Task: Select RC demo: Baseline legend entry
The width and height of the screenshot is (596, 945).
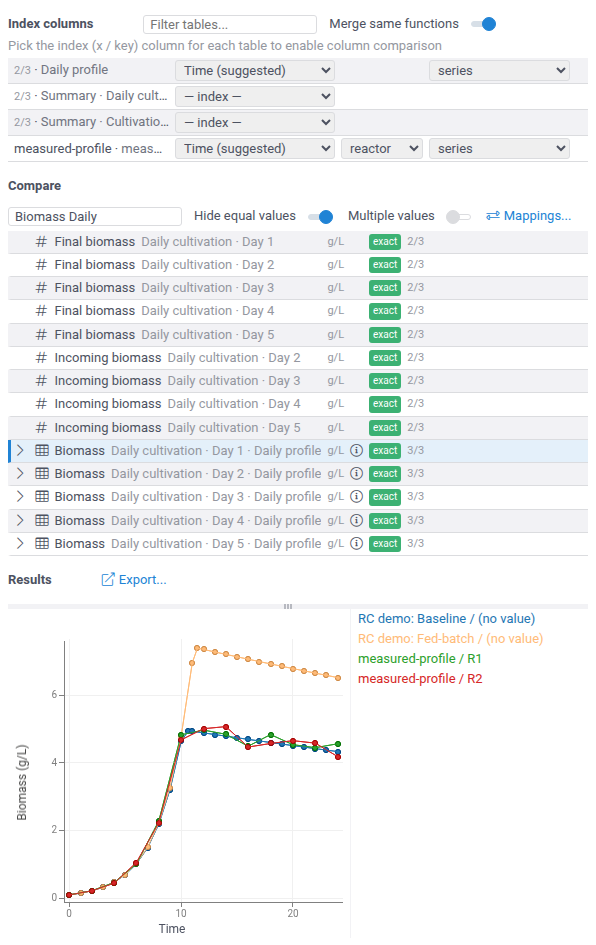Action: [x=446, y=618]
